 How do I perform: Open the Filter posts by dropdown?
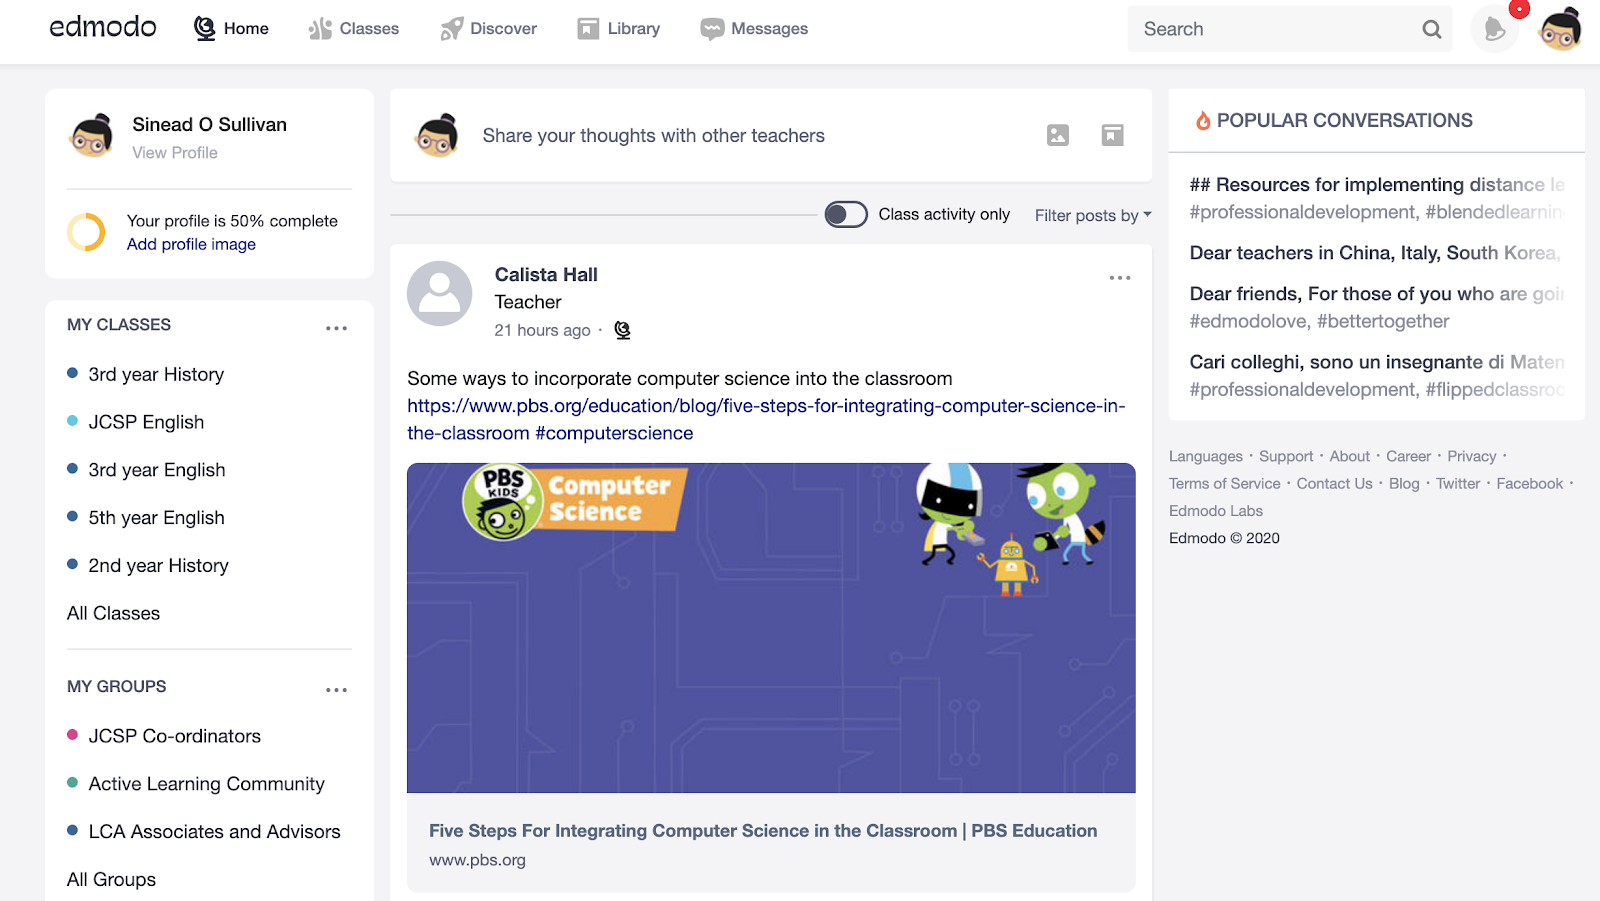point(1093,215)
